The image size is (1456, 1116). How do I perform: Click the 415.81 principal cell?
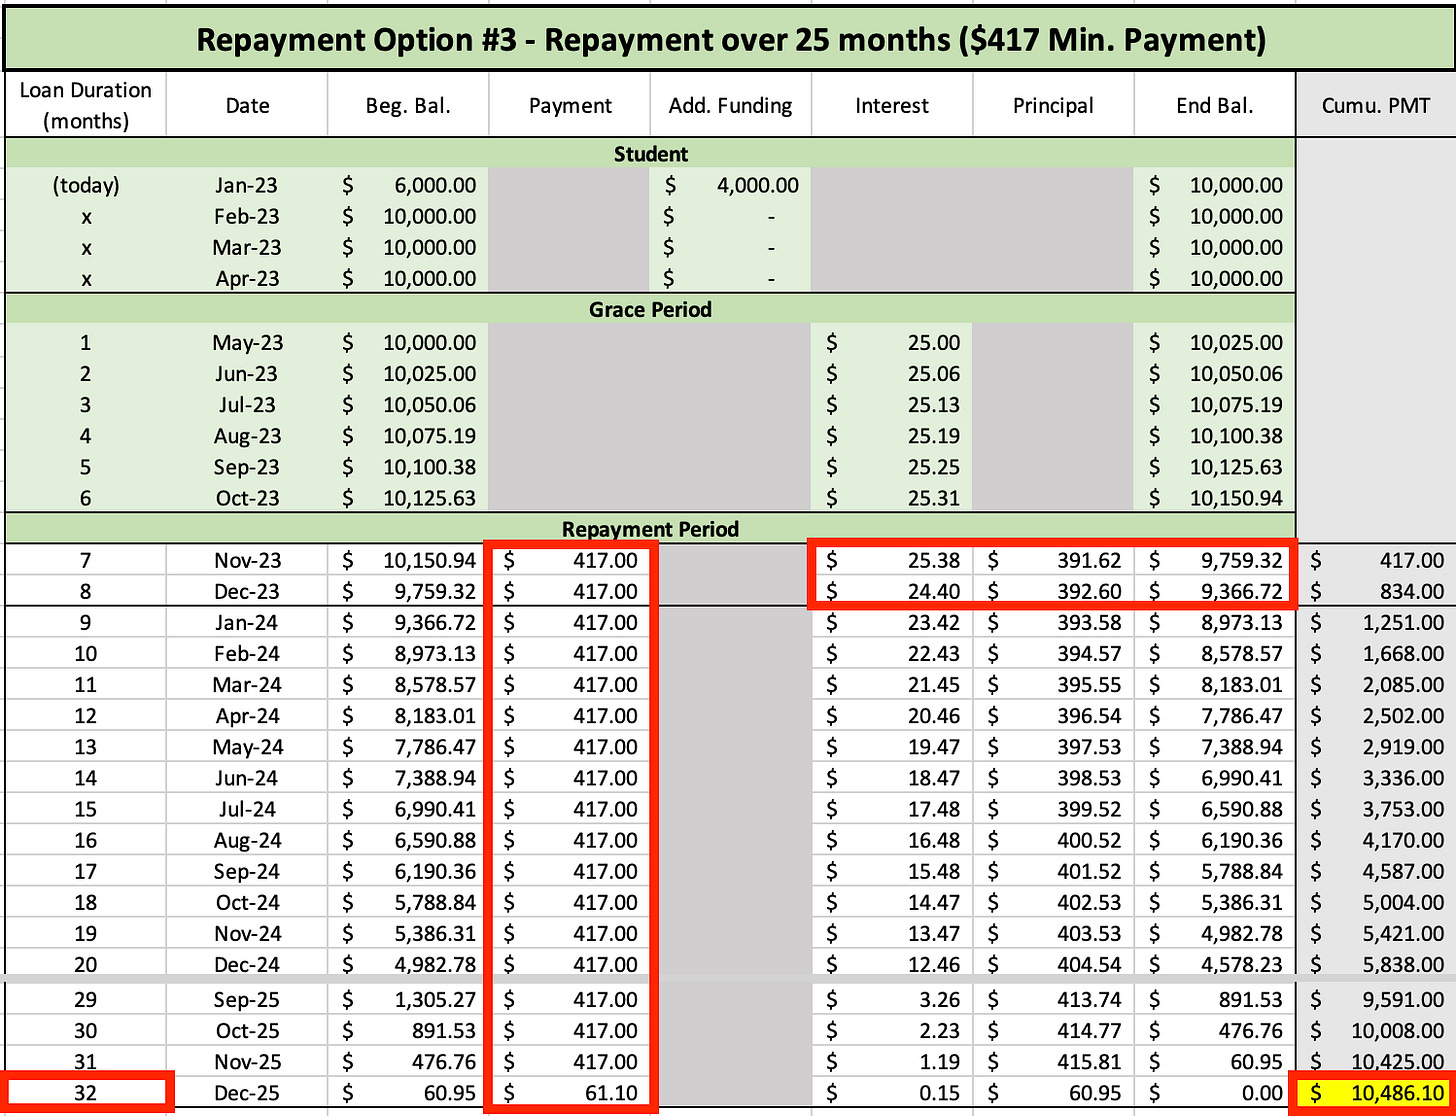[x=1053, y=1061]
